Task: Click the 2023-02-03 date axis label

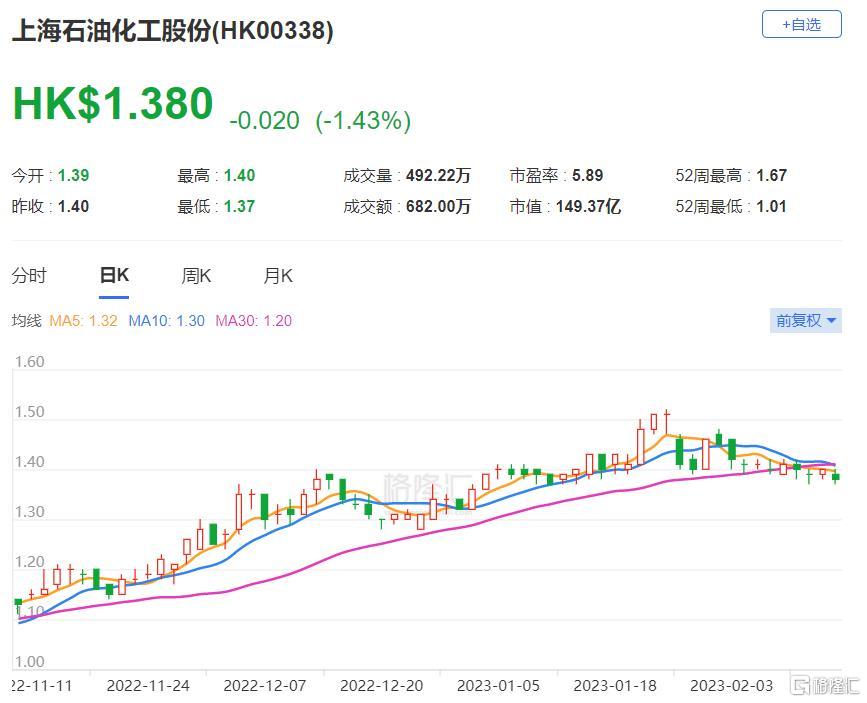Action: [x=732, y=686]
